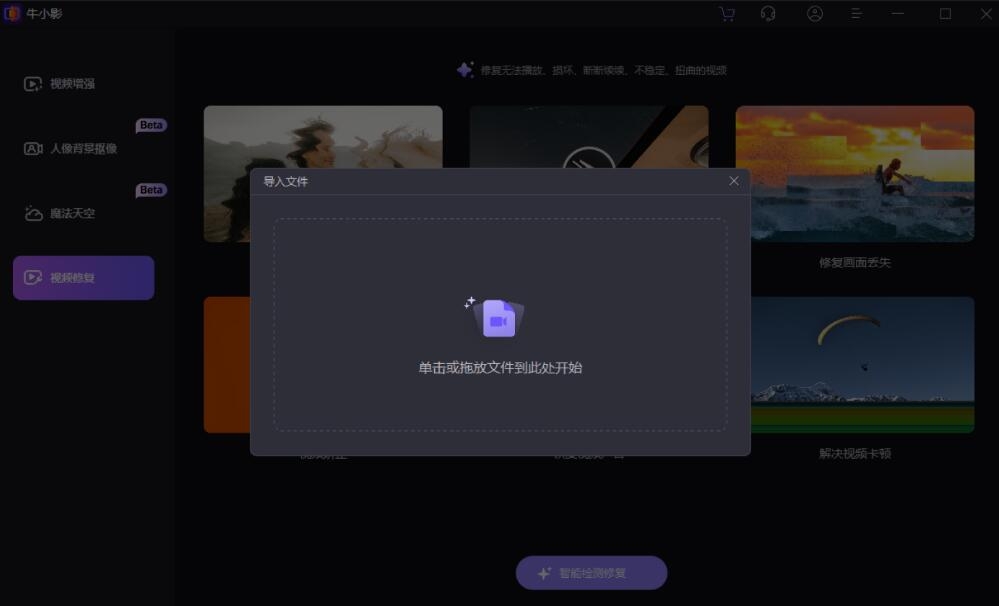Click the sparkle icon in the repair banner
This screenshot has width=999, height=606.
click(x=463, y=68)
